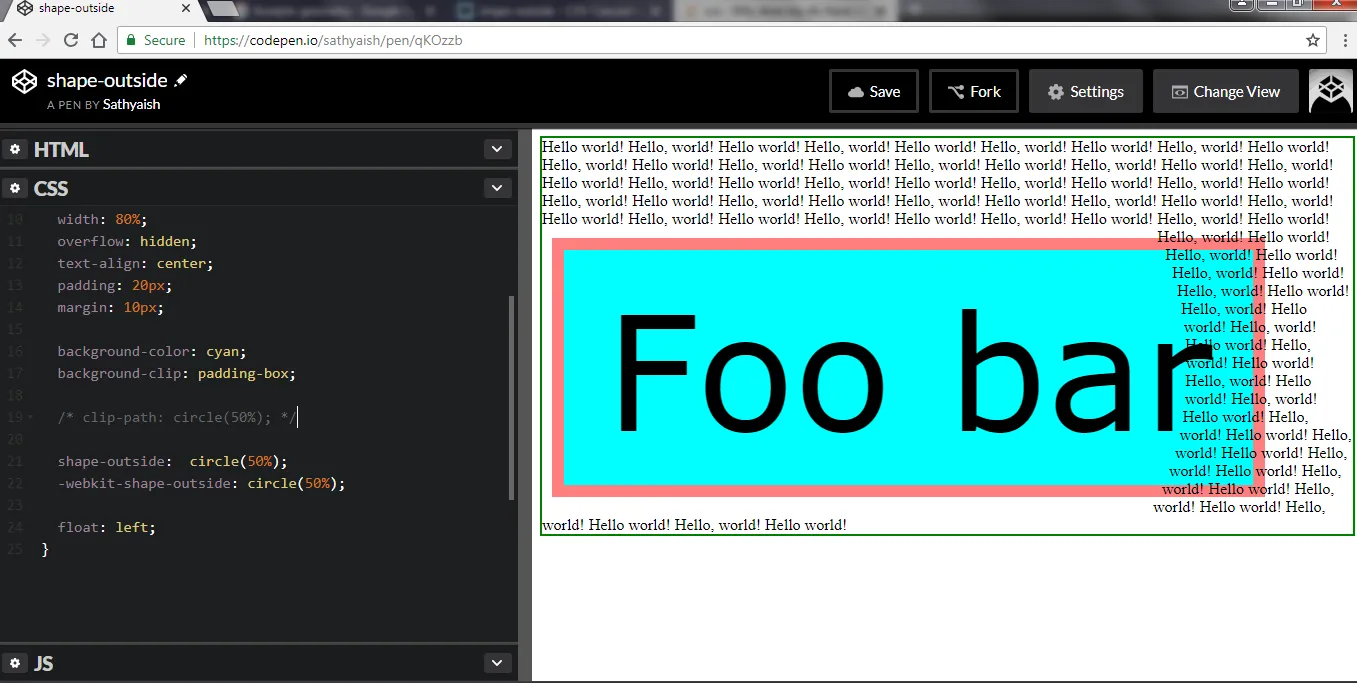Click the Save button

point(874,91)
